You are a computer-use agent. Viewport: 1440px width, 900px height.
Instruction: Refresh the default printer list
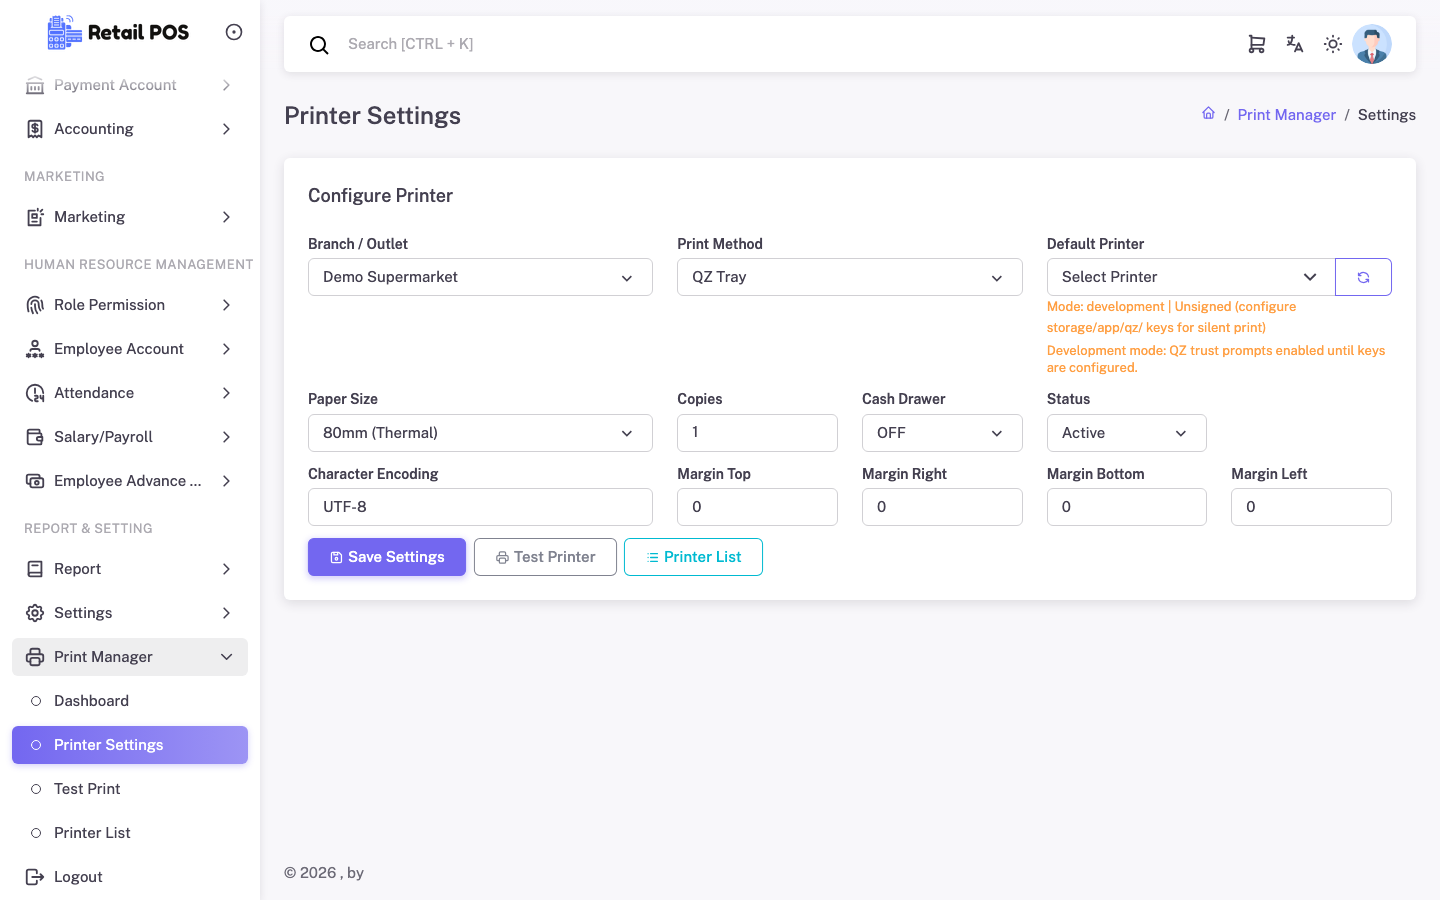click(1363, 277)
